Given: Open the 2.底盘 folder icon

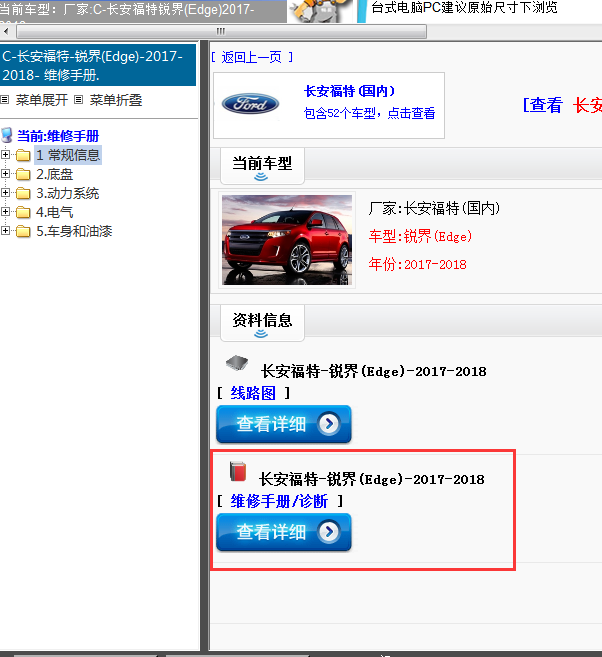Looking at the screenshot, I should point(23,174).
